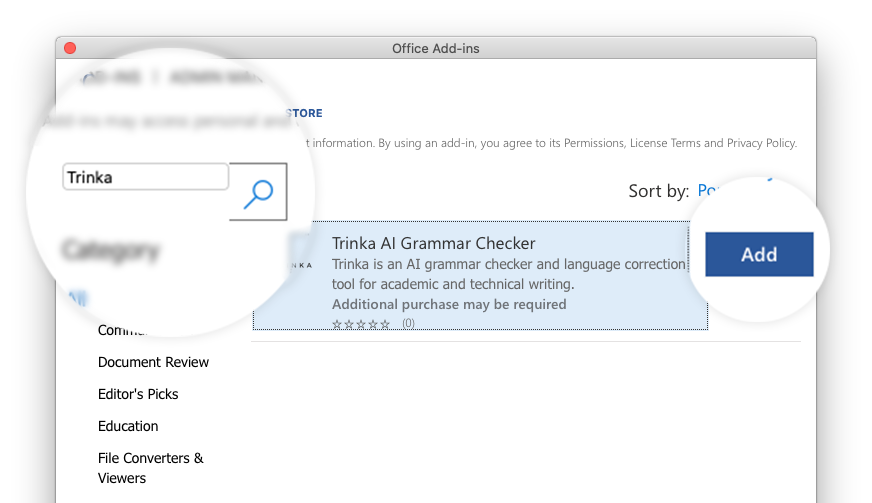
Task: Select File Converters & Viewers category
Action: pos(151,468)
